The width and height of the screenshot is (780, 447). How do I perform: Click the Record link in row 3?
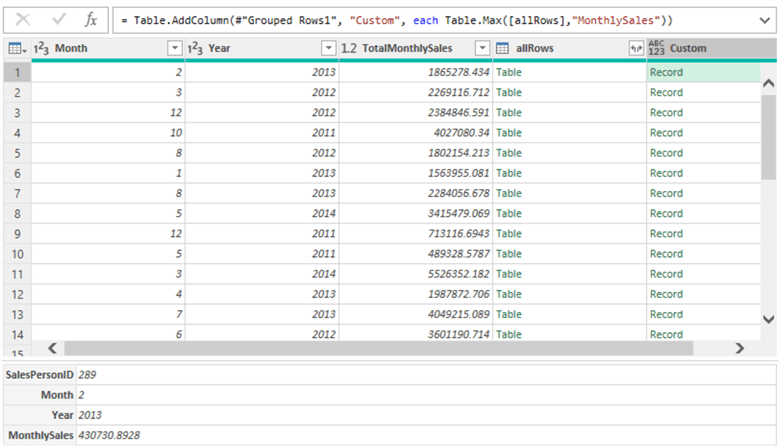[x=666, y=112]
